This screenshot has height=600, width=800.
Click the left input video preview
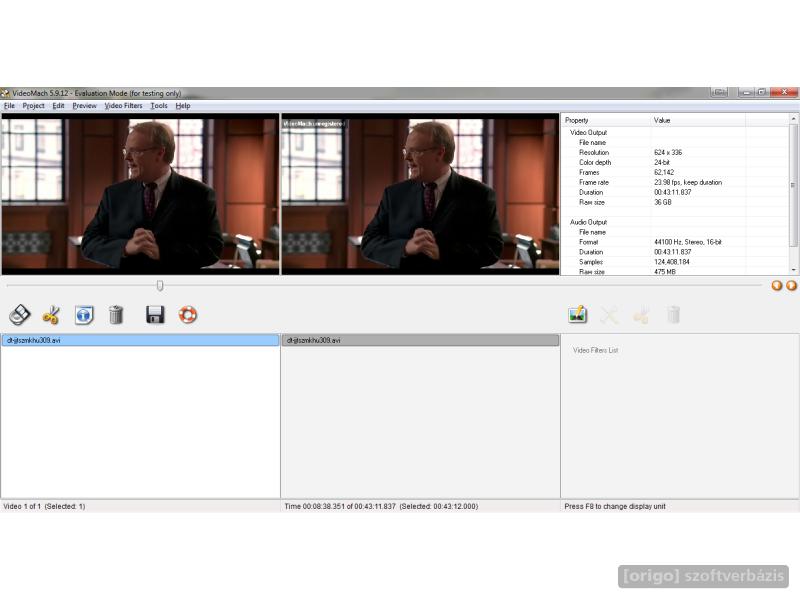point(140,194)
